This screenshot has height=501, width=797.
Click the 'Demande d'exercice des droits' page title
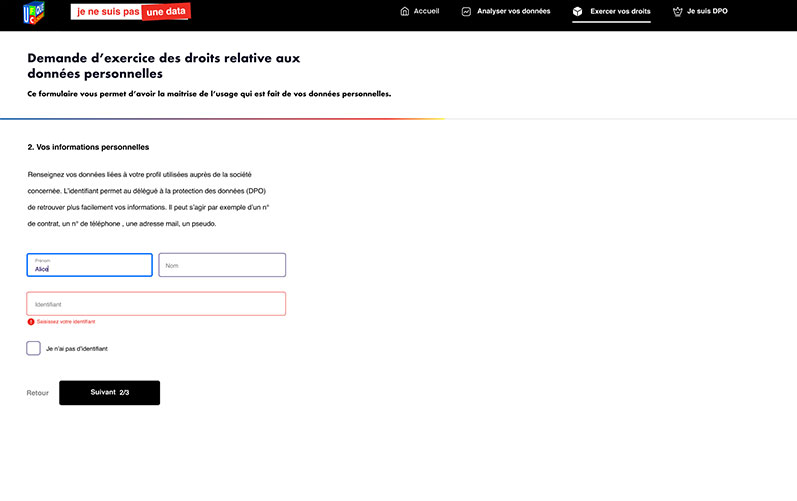pos(164,66)
